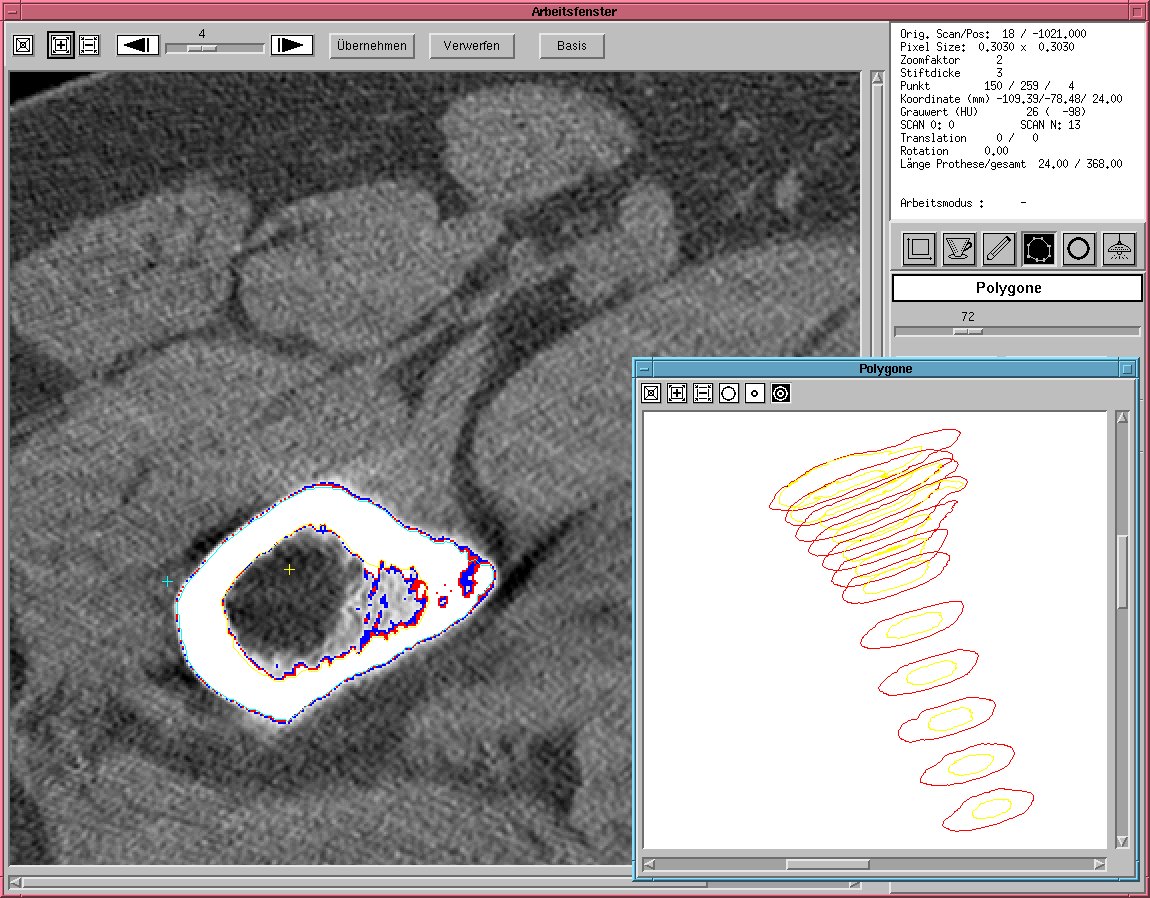Click the Verwerfen button
This screenshot has height=898, width=1150.
pos(472,45)
